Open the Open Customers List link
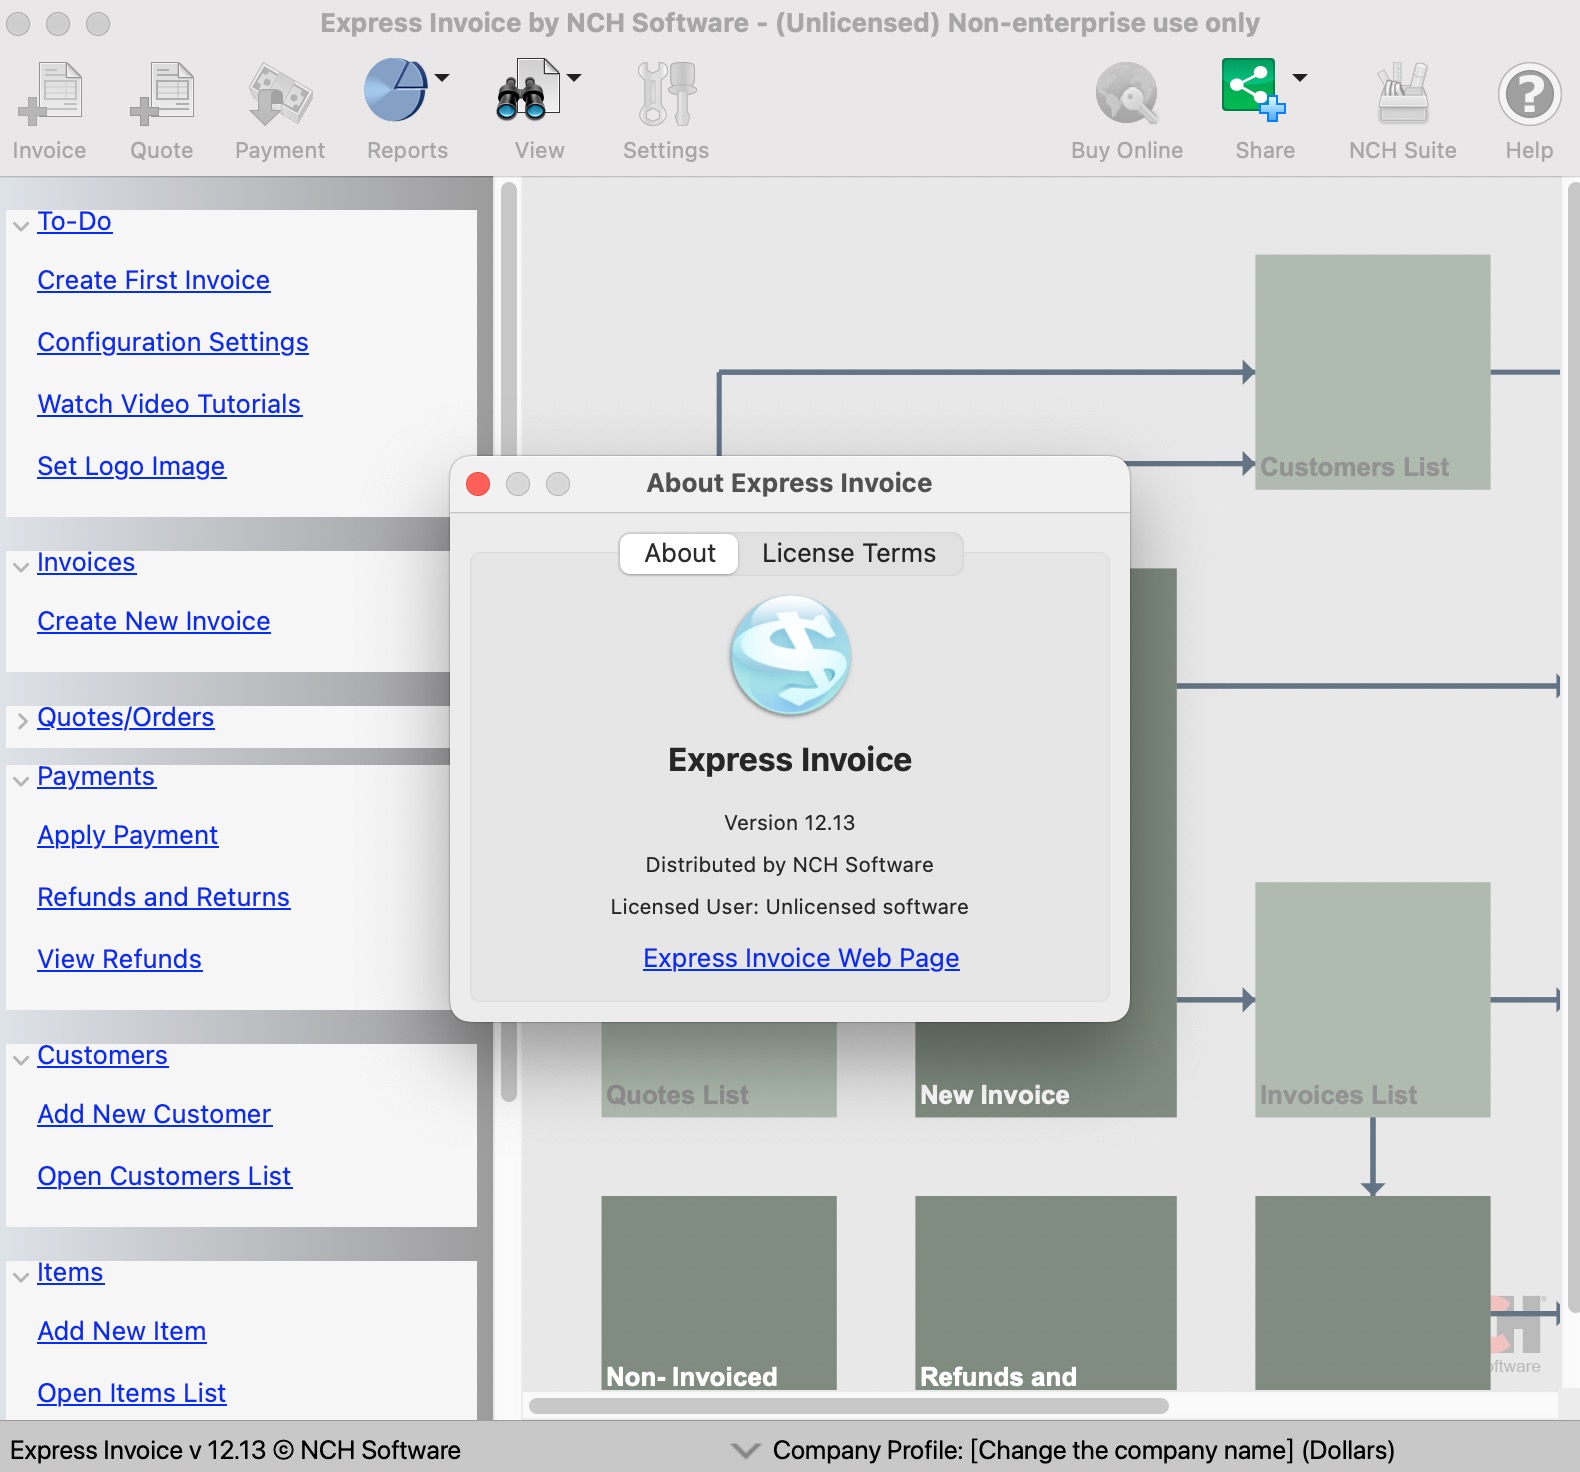This screenshot has height=1472, width=1580. [165, 1176]
